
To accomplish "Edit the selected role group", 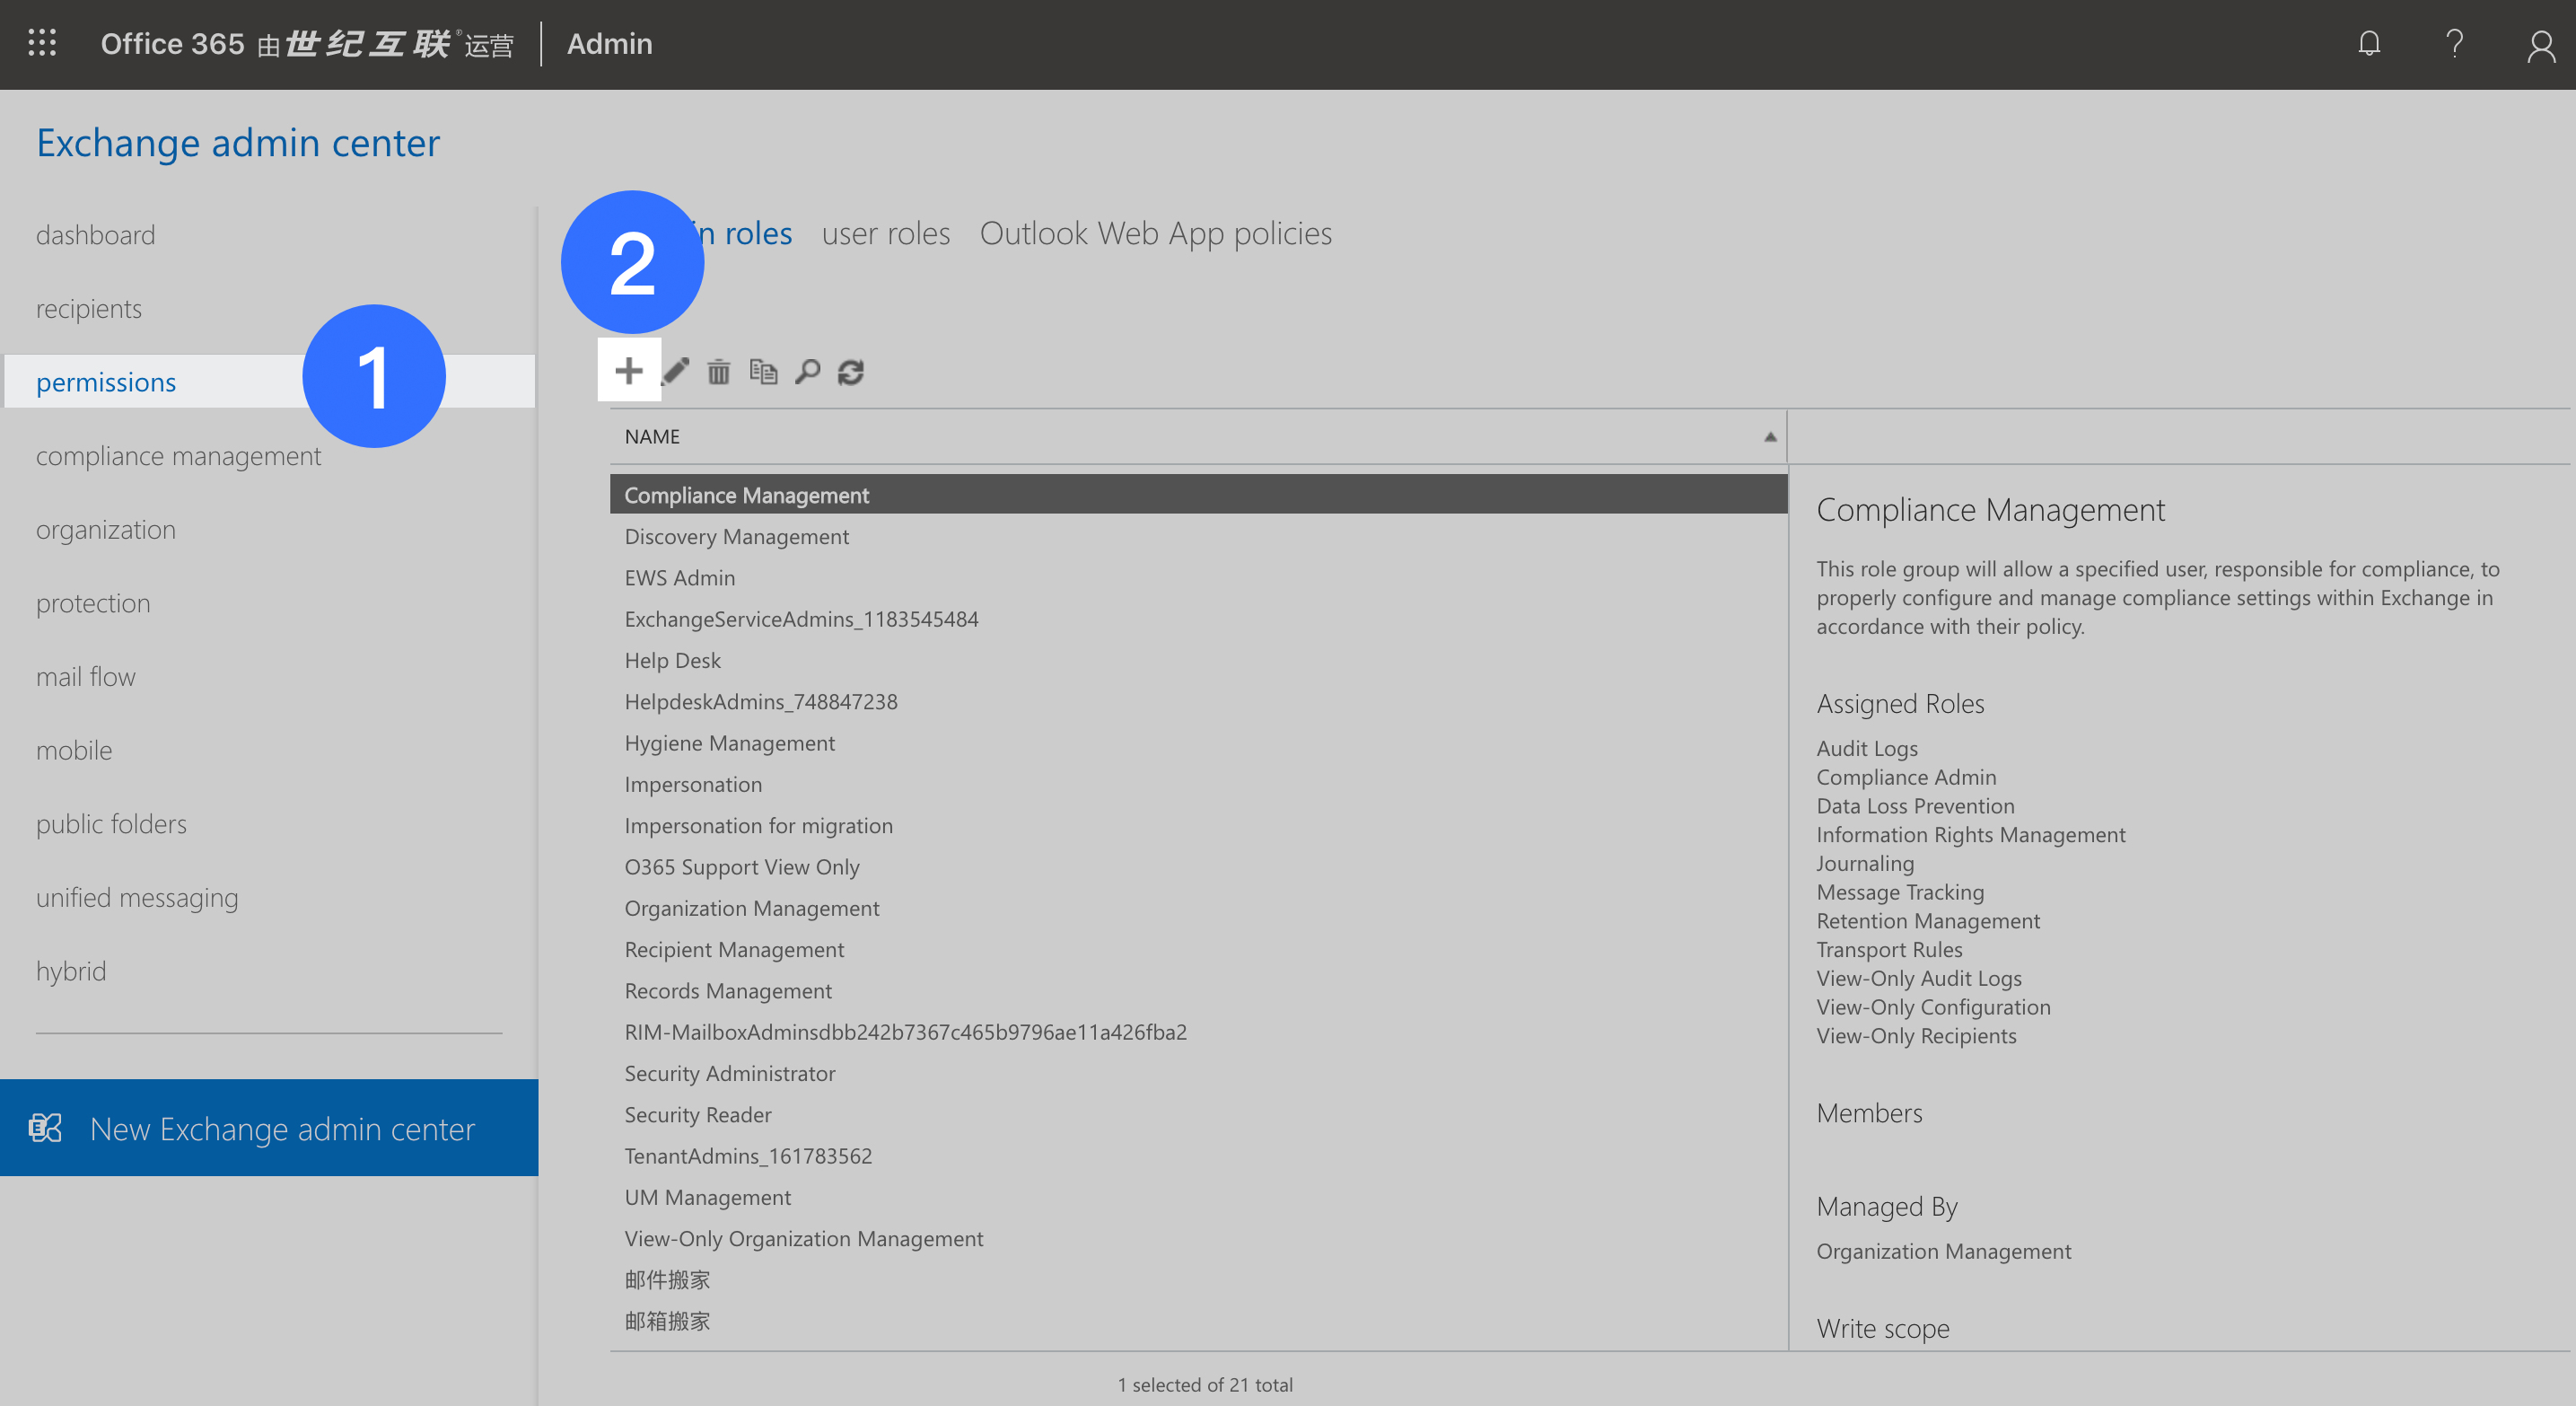I will [x=675, y=371].
